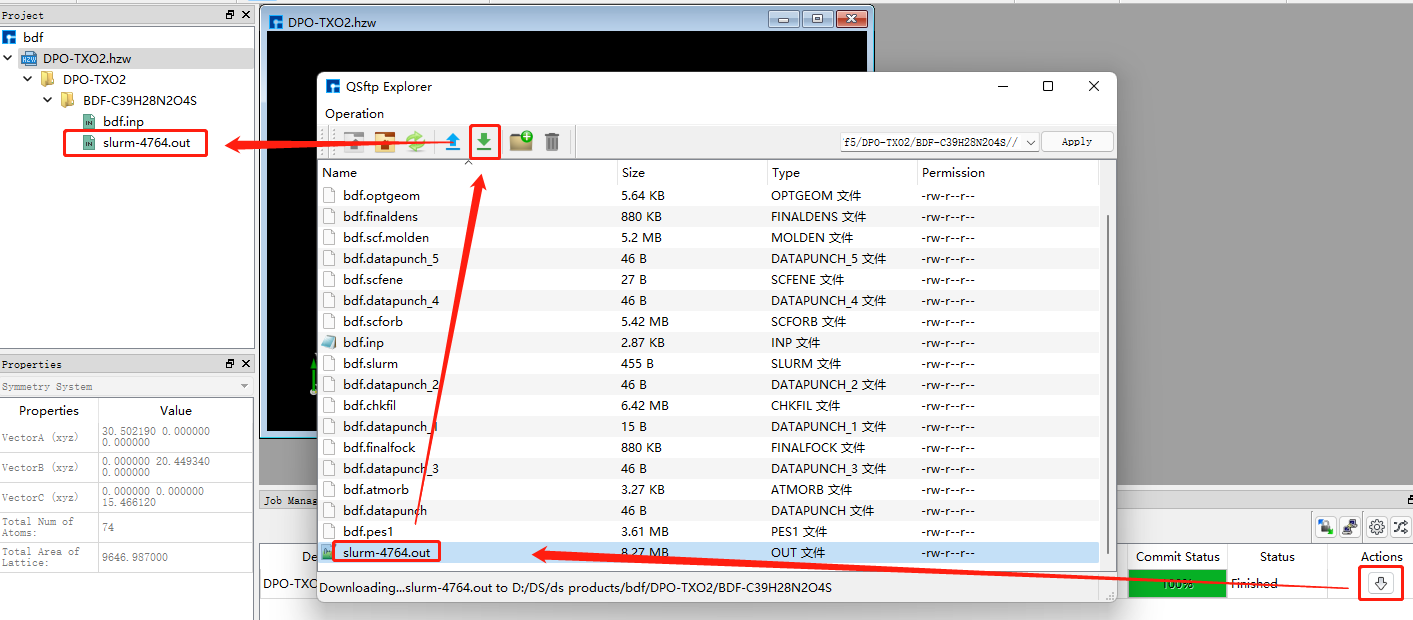Click the Total Num of Atoms value 74

point(107,527)
